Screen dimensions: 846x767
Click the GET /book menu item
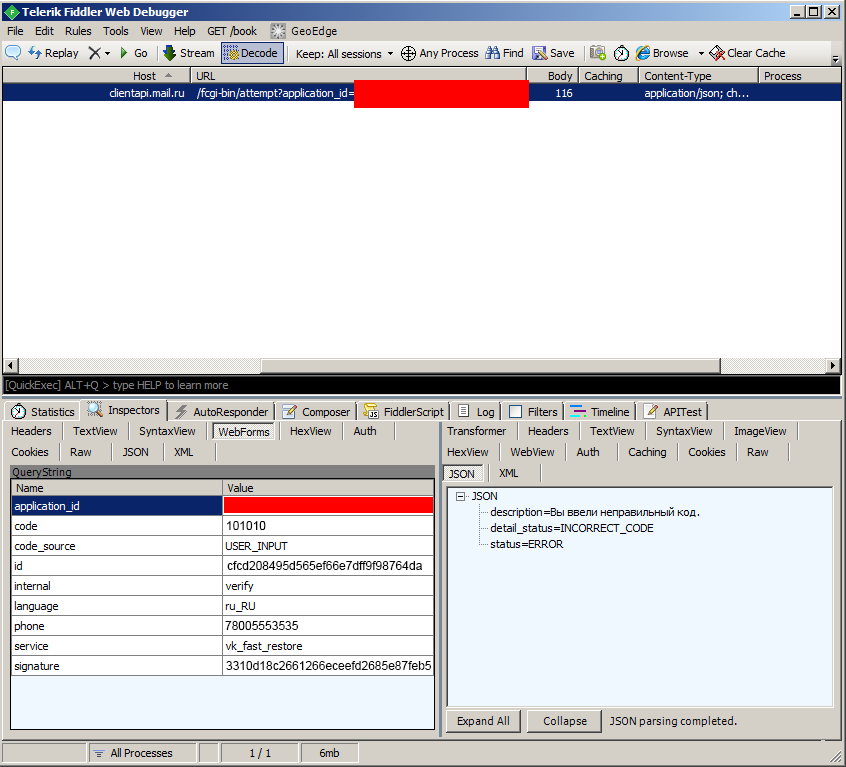[232, 31]
